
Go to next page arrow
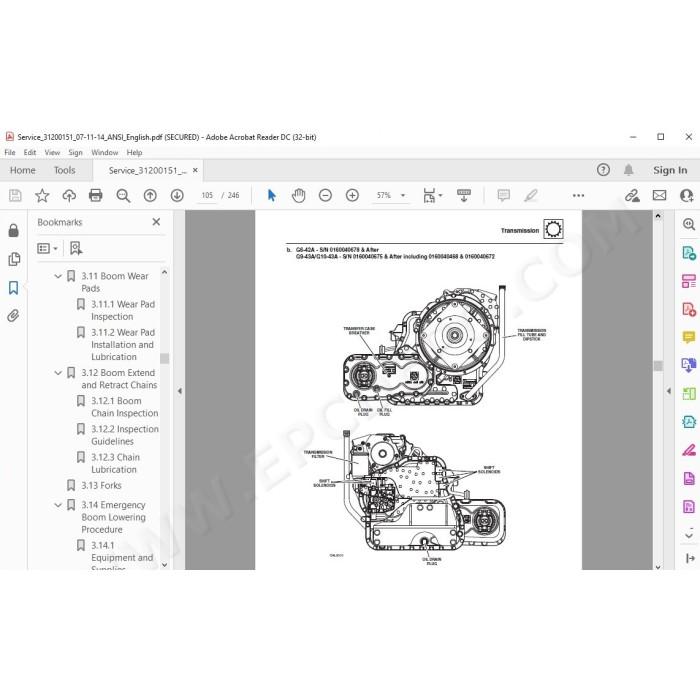click(177, 195)
